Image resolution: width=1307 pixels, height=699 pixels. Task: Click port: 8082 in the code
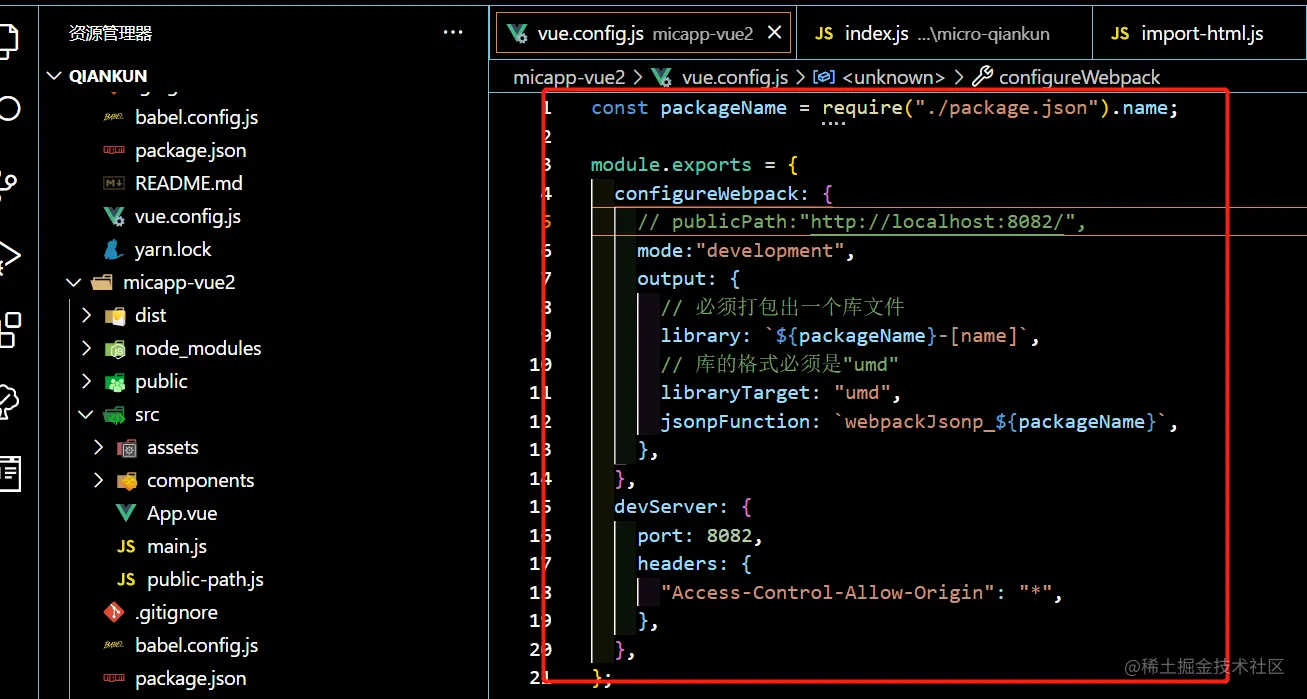coord(700,535)
